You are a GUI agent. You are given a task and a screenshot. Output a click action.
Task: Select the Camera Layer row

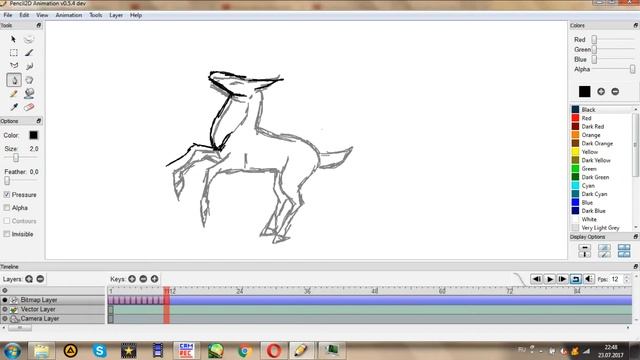coord(53,318)
